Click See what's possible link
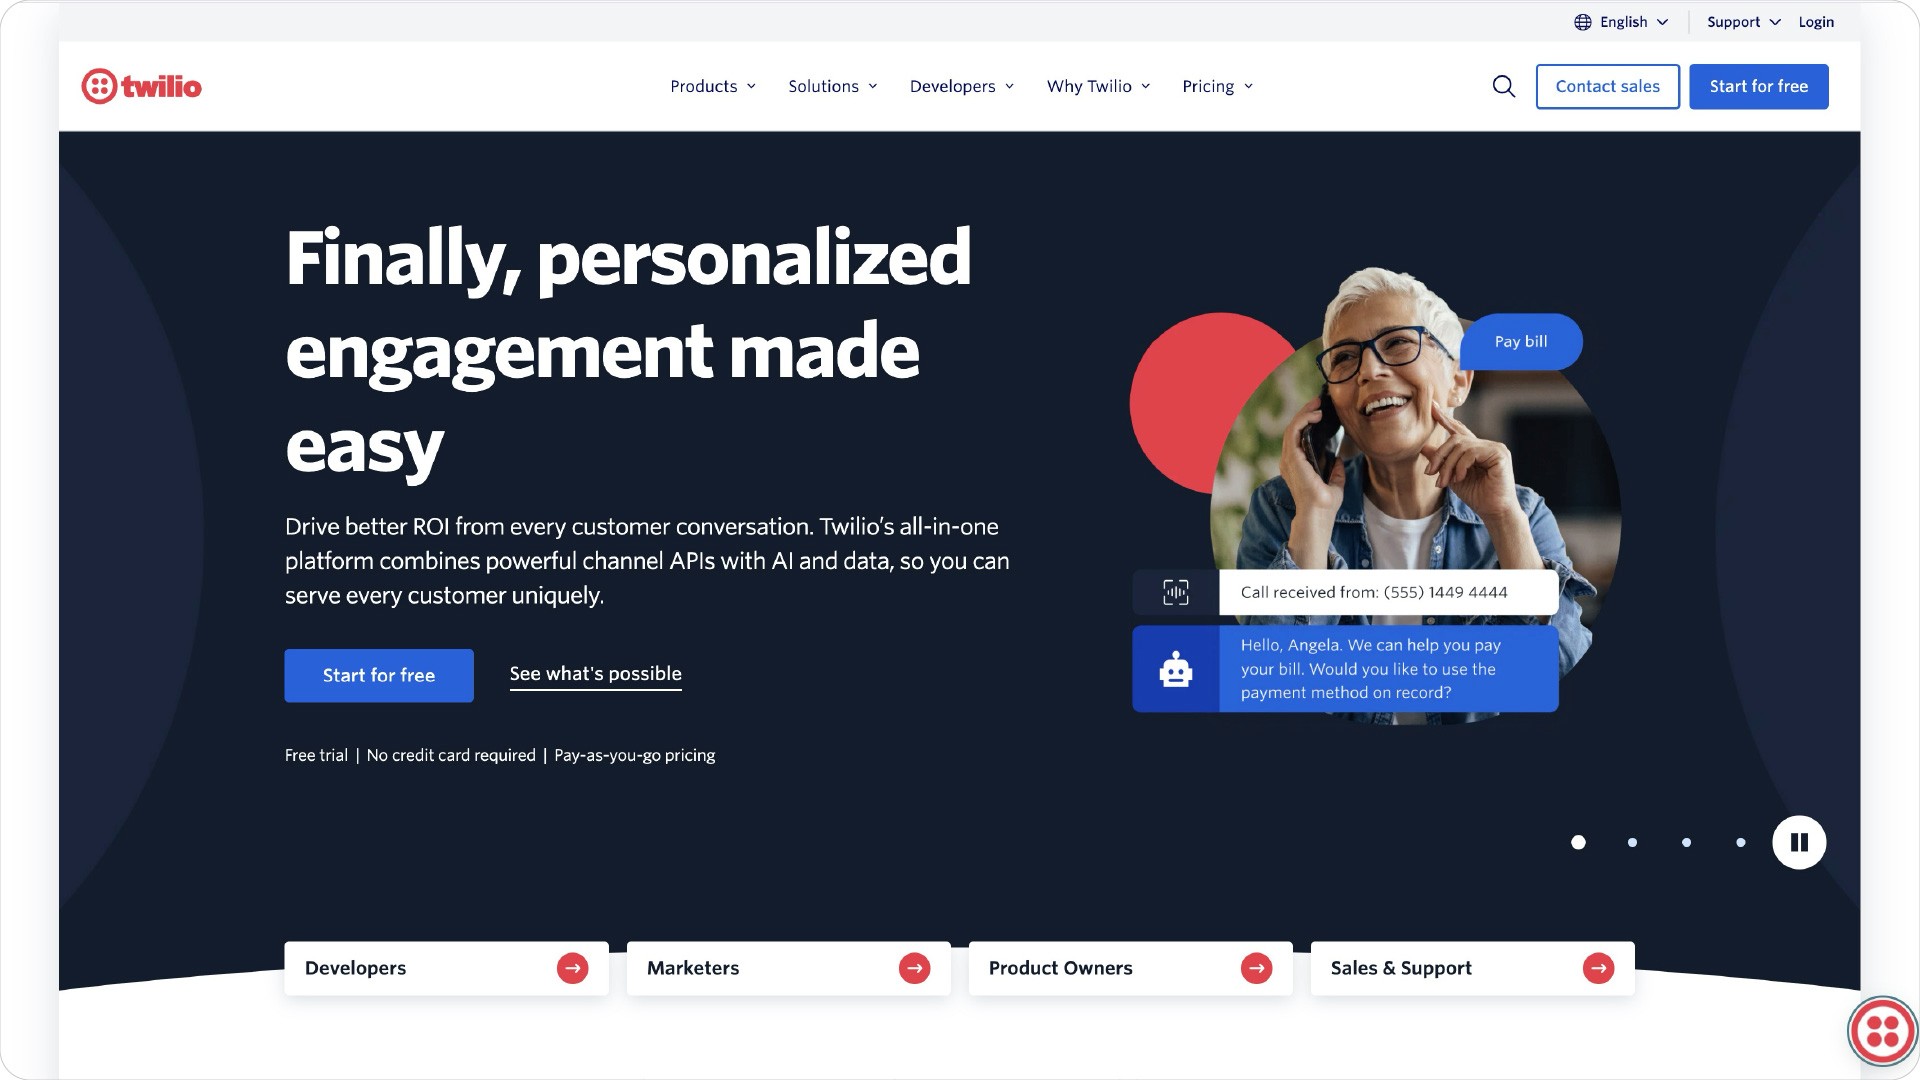This screenshot has width=1920, height=1080. [595, 674]
